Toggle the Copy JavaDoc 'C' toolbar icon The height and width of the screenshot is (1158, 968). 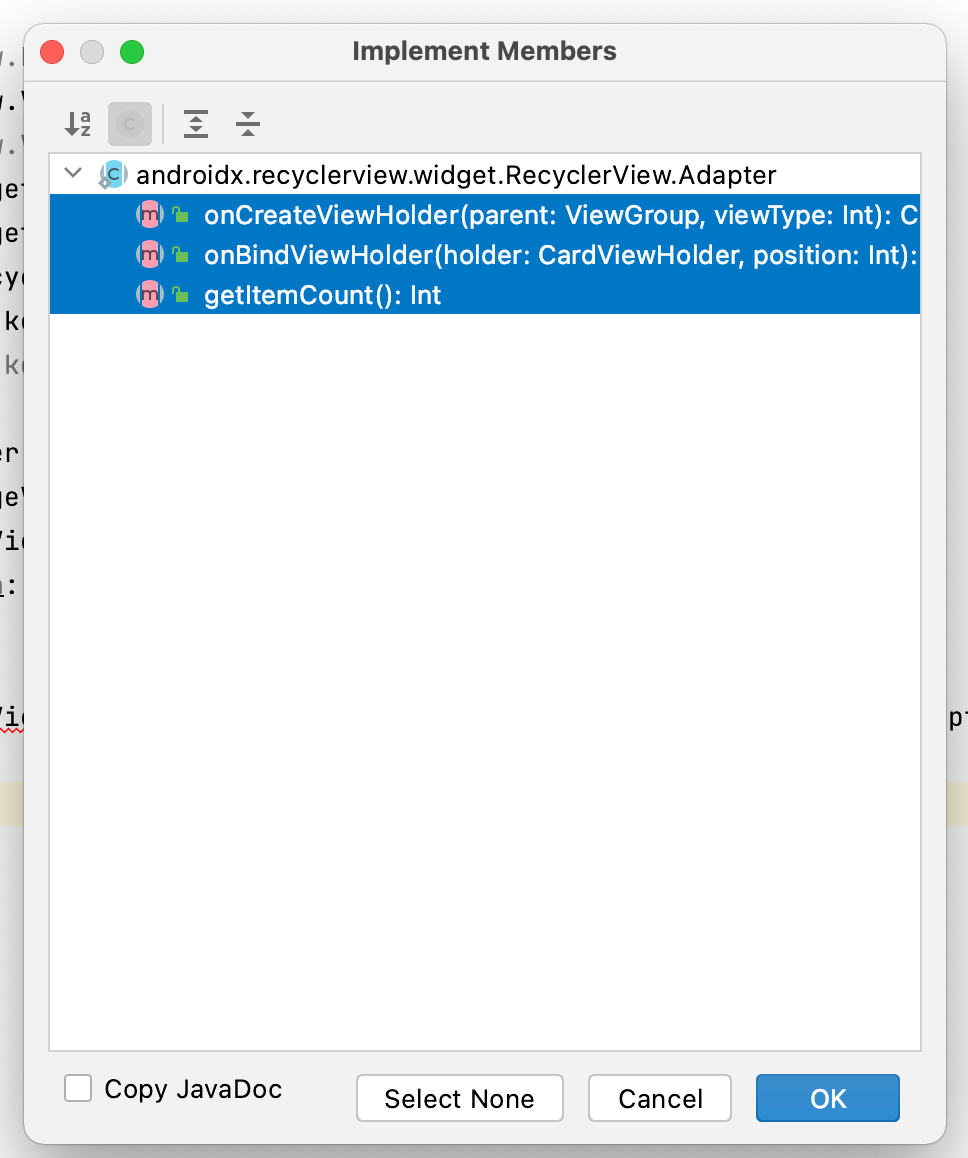click(130, 124)
